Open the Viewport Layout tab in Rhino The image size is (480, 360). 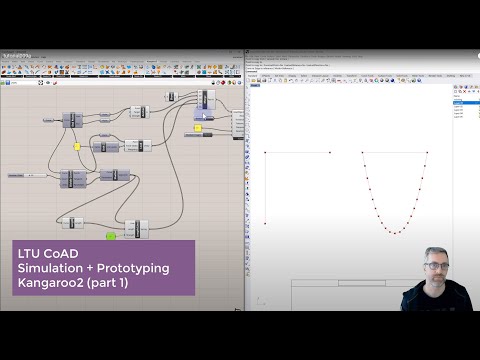(320, 76)
